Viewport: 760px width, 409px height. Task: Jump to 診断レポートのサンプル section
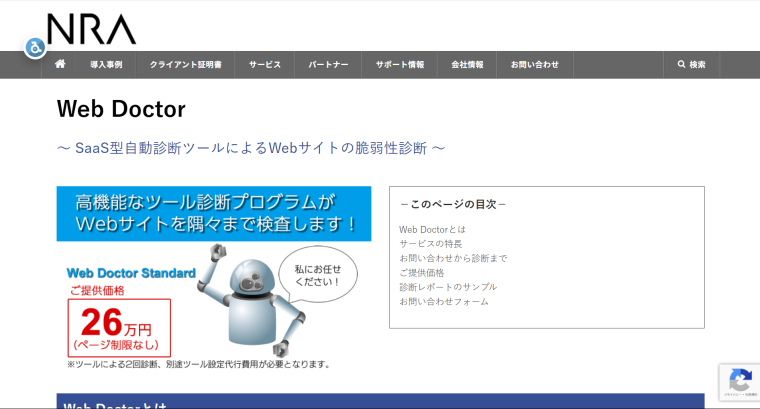[x=448, y=287]
